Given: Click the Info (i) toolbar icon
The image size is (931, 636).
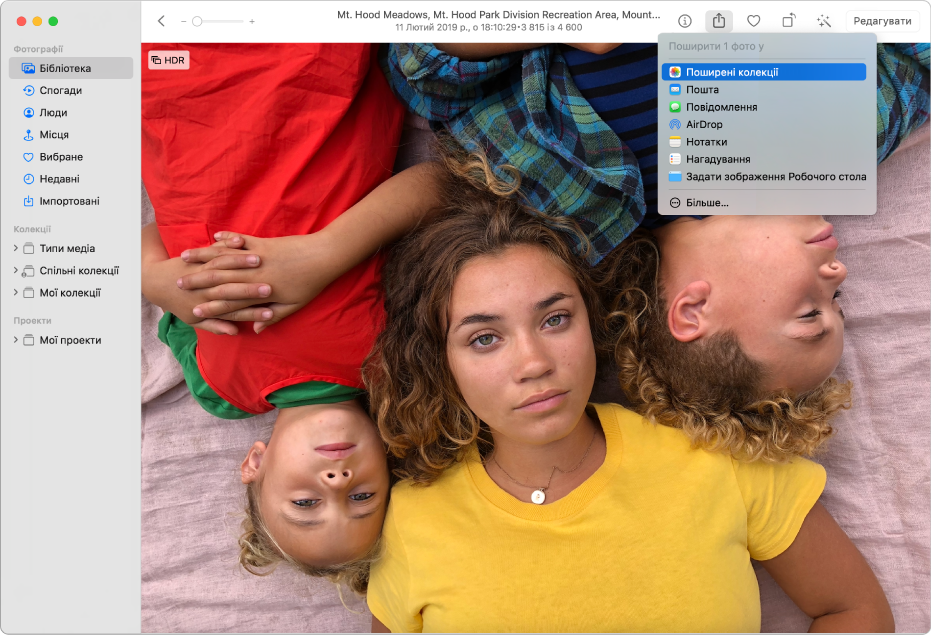Looking at the screenshot, I should coord(685,21).
